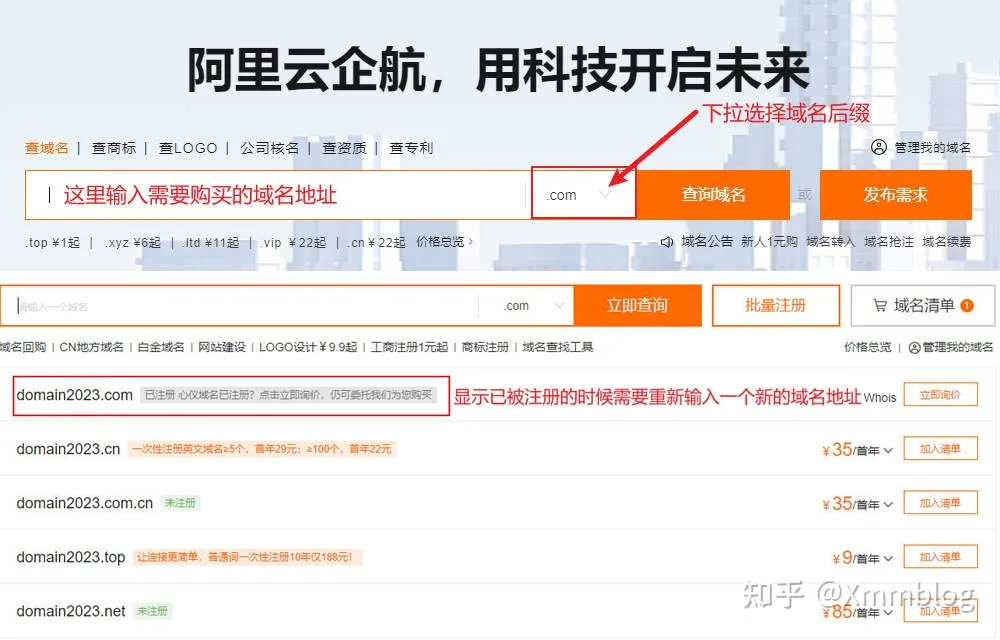The height and width of the screenshot is (640, 1000).
Task: Open 网站建设 link
Action: [x=221, y=347]
